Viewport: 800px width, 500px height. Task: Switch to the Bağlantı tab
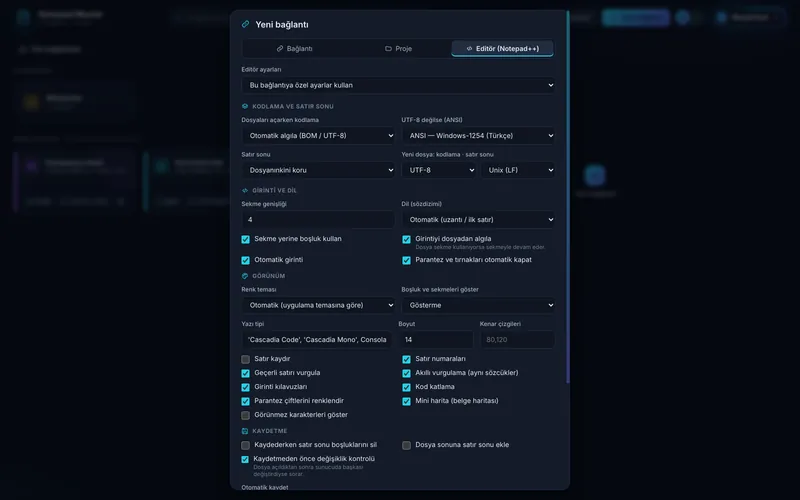294,48
